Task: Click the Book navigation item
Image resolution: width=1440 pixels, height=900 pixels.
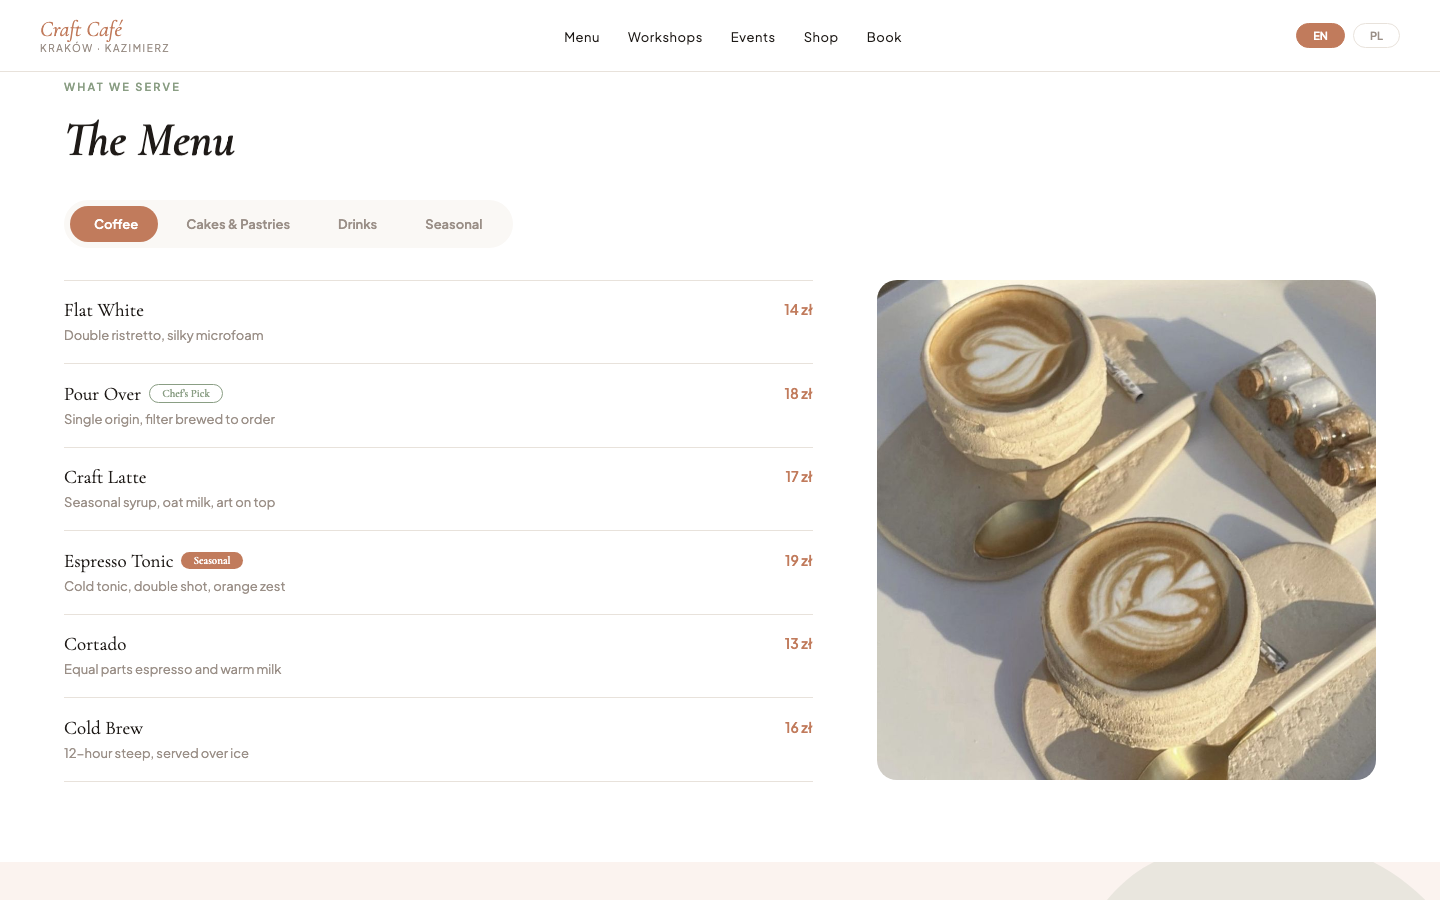Action: (883, 37)
